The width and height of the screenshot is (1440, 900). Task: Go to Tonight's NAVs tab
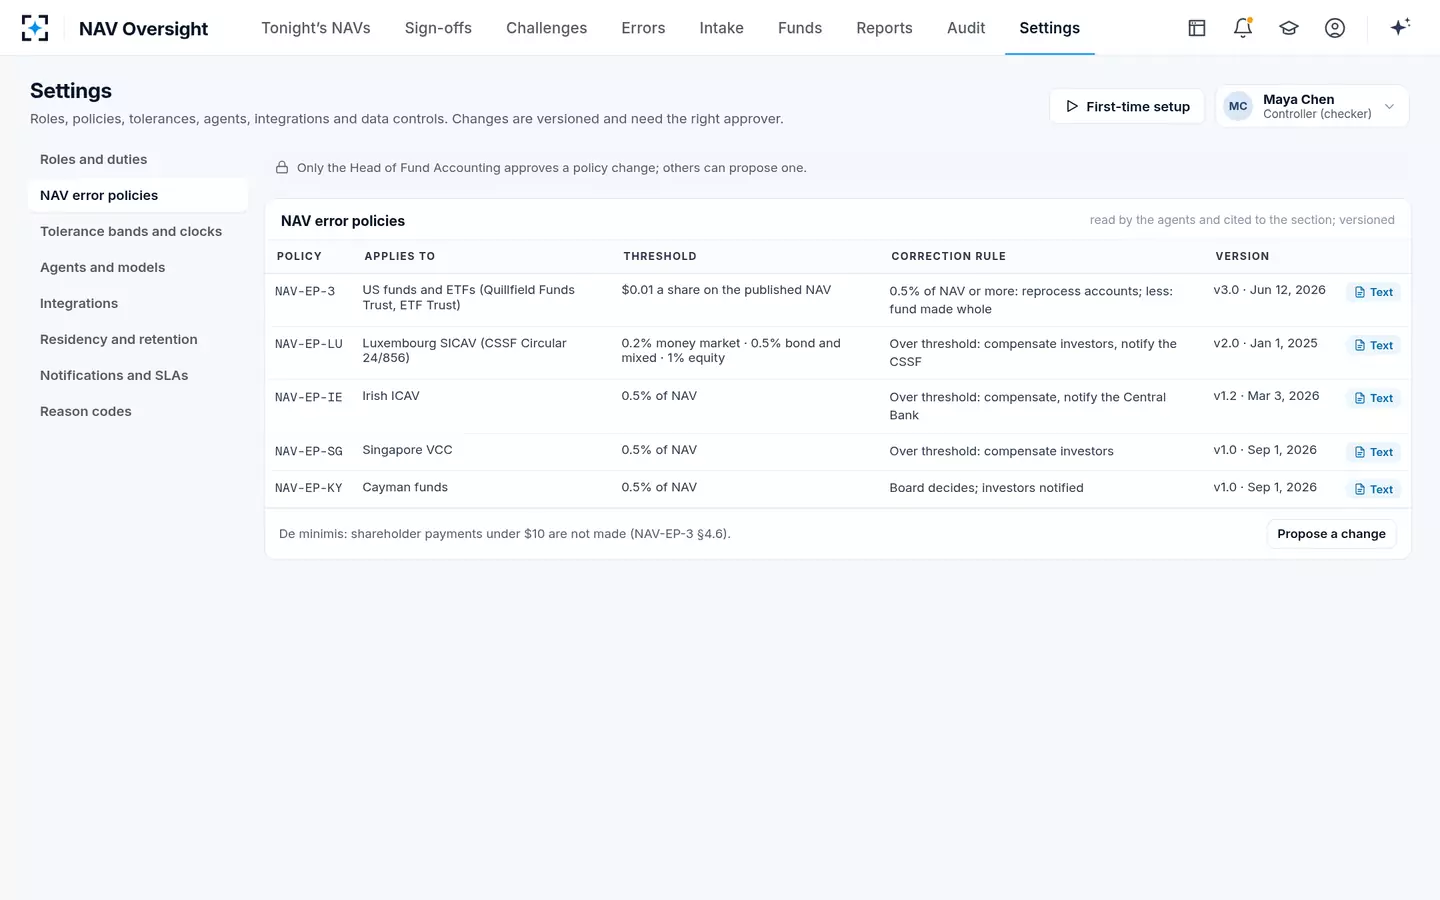click(316, 28)
